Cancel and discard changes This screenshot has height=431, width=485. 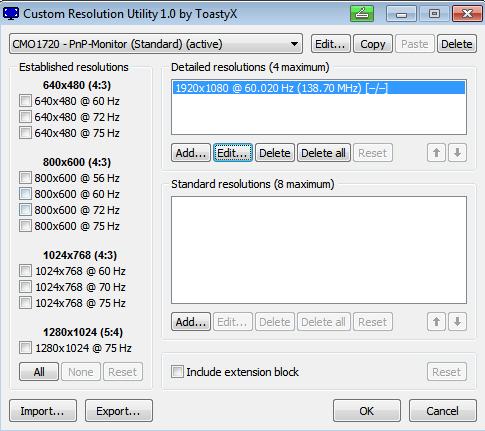pyautogui.click(x=443, y=411)
